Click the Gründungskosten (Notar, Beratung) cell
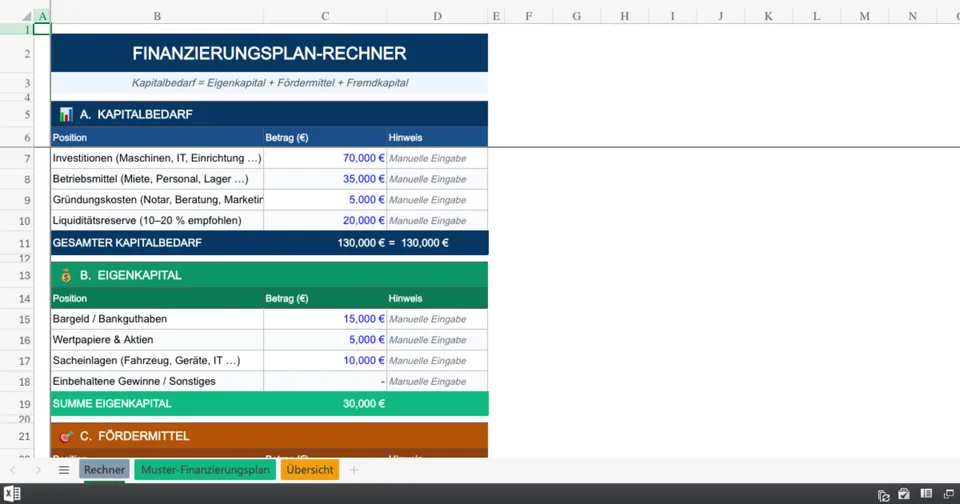Viewport: 960px width, 504px height. (157, 200)
